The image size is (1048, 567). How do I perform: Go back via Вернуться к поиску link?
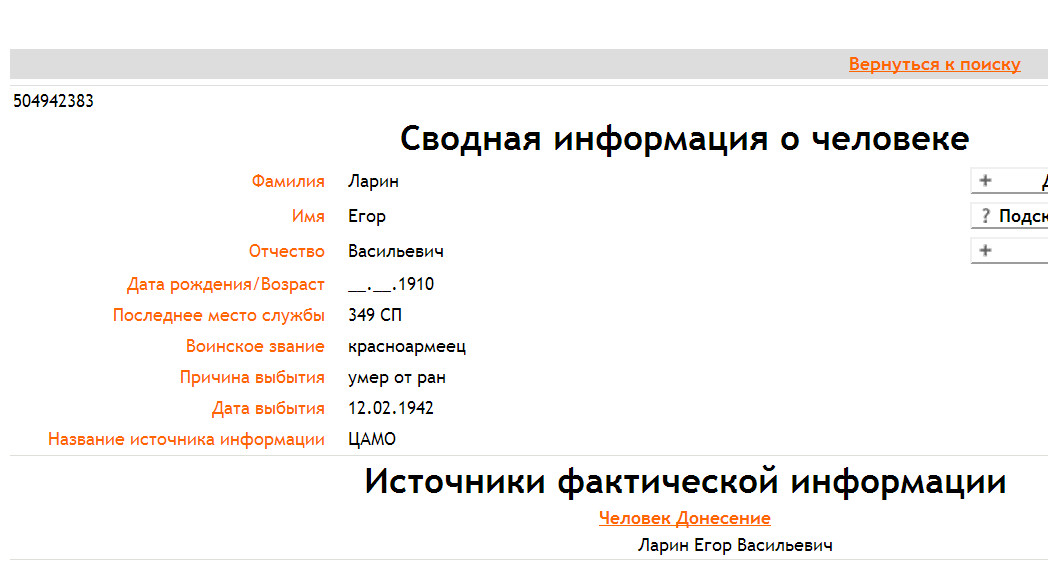pyautogui.click(x=934, y=64)
